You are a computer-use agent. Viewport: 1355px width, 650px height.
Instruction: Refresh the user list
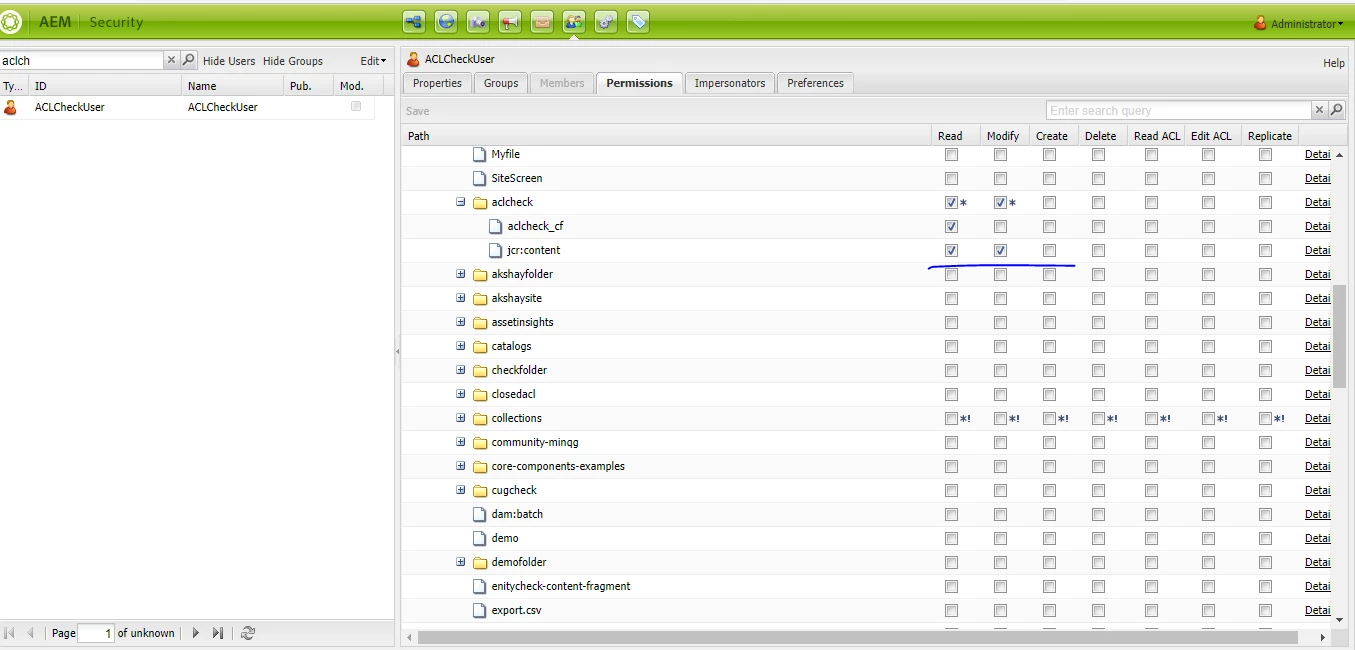click(248, 633)
